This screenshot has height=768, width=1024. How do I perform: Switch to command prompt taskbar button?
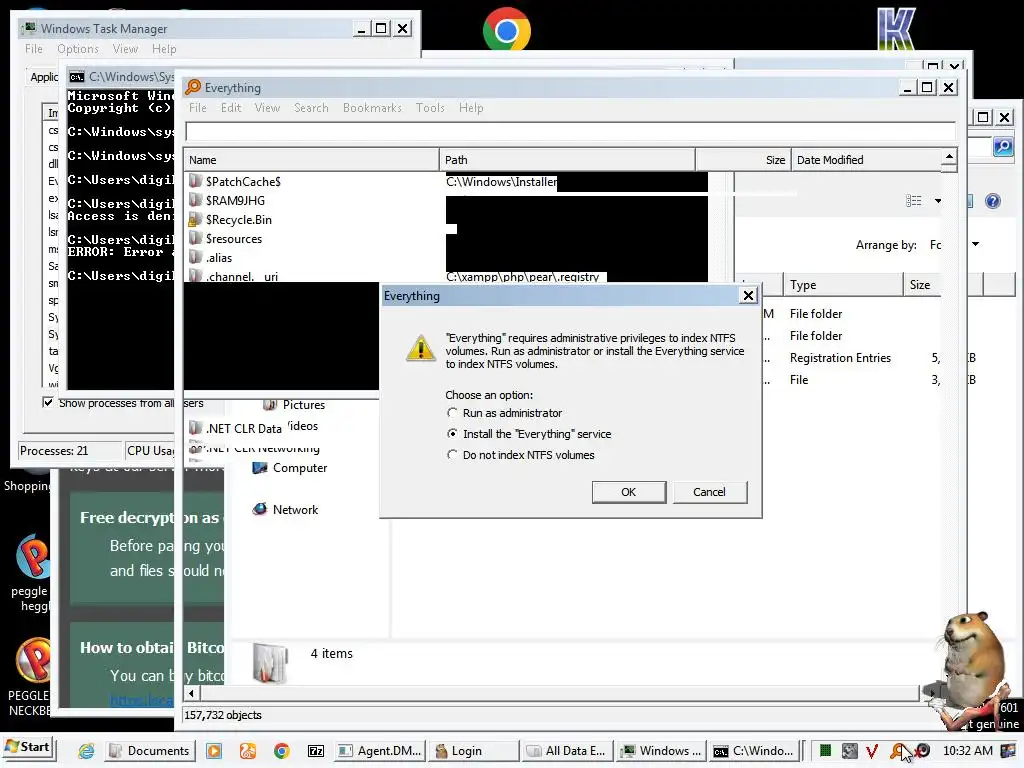click(x=754, y=751)
